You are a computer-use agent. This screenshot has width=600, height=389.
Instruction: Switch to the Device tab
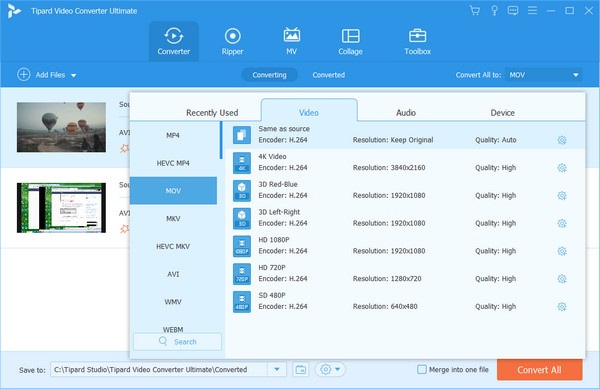click(502, 112)
